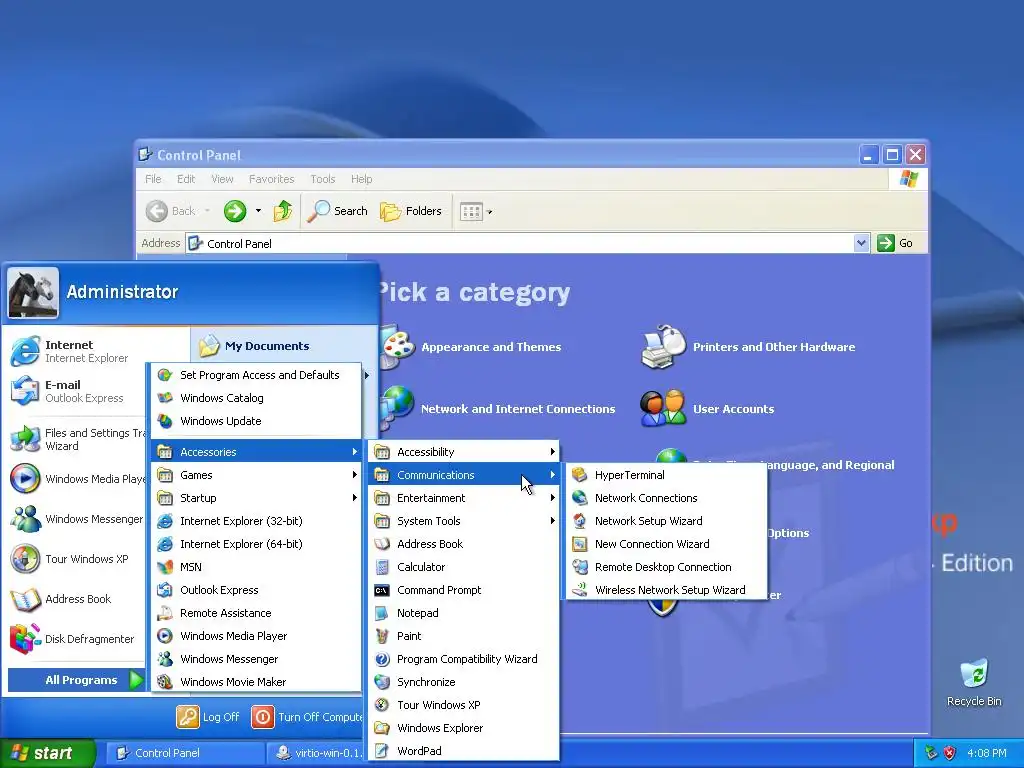
Task: Open Disk Defragmenter from Start menu
Action: (77, 639)
